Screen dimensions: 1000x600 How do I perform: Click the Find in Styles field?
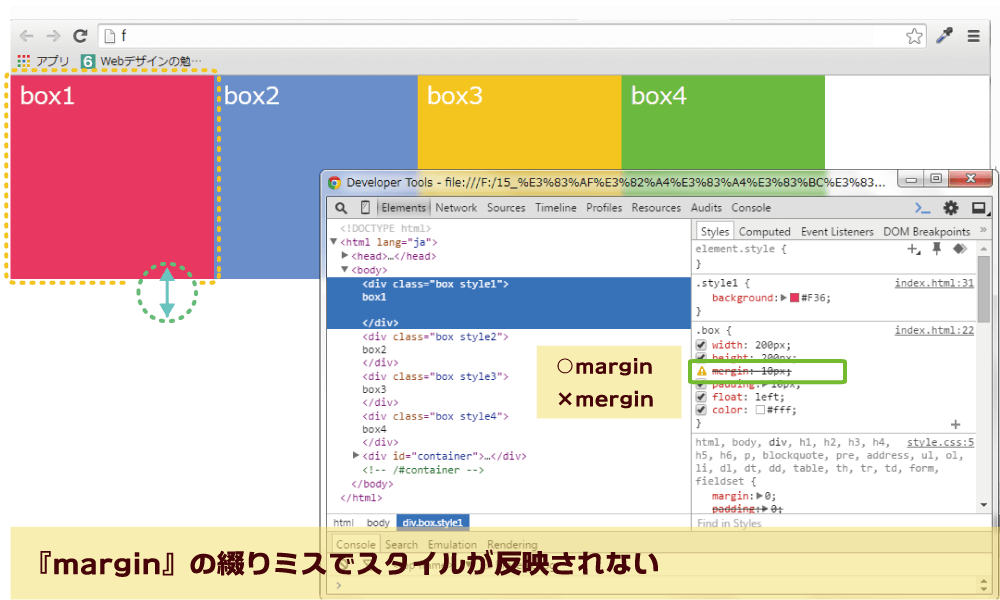[727, 523]
